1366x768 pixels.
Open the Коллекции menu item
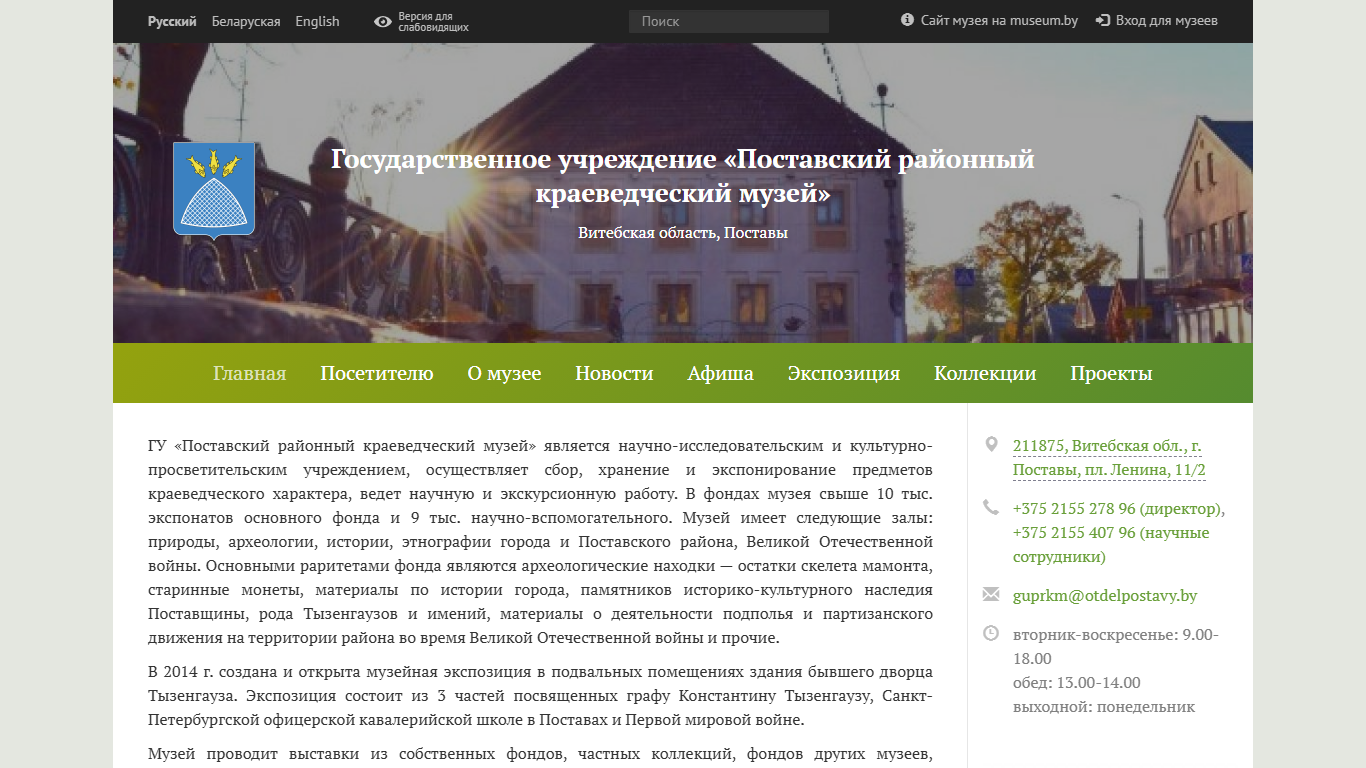[x=985, y=373]
